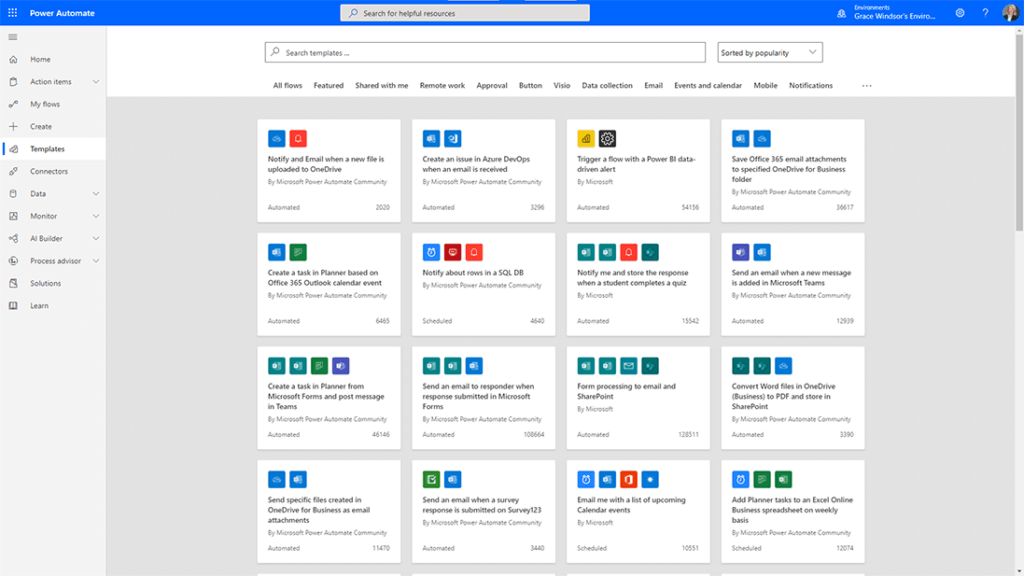Open the user profile avatar
The image size is (1024, 576).
tap(1010, 13)
